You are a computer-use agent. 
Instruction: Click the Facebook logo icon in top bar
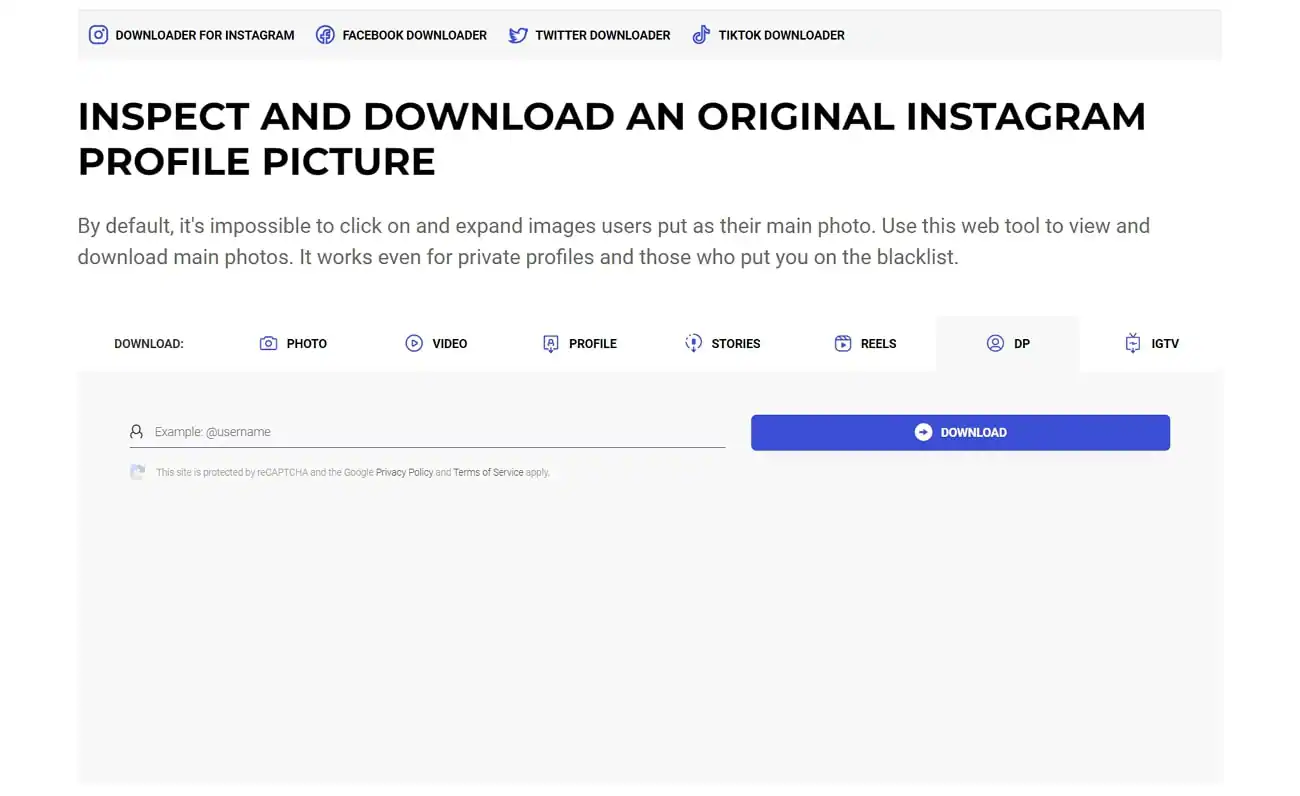(325, 35)
